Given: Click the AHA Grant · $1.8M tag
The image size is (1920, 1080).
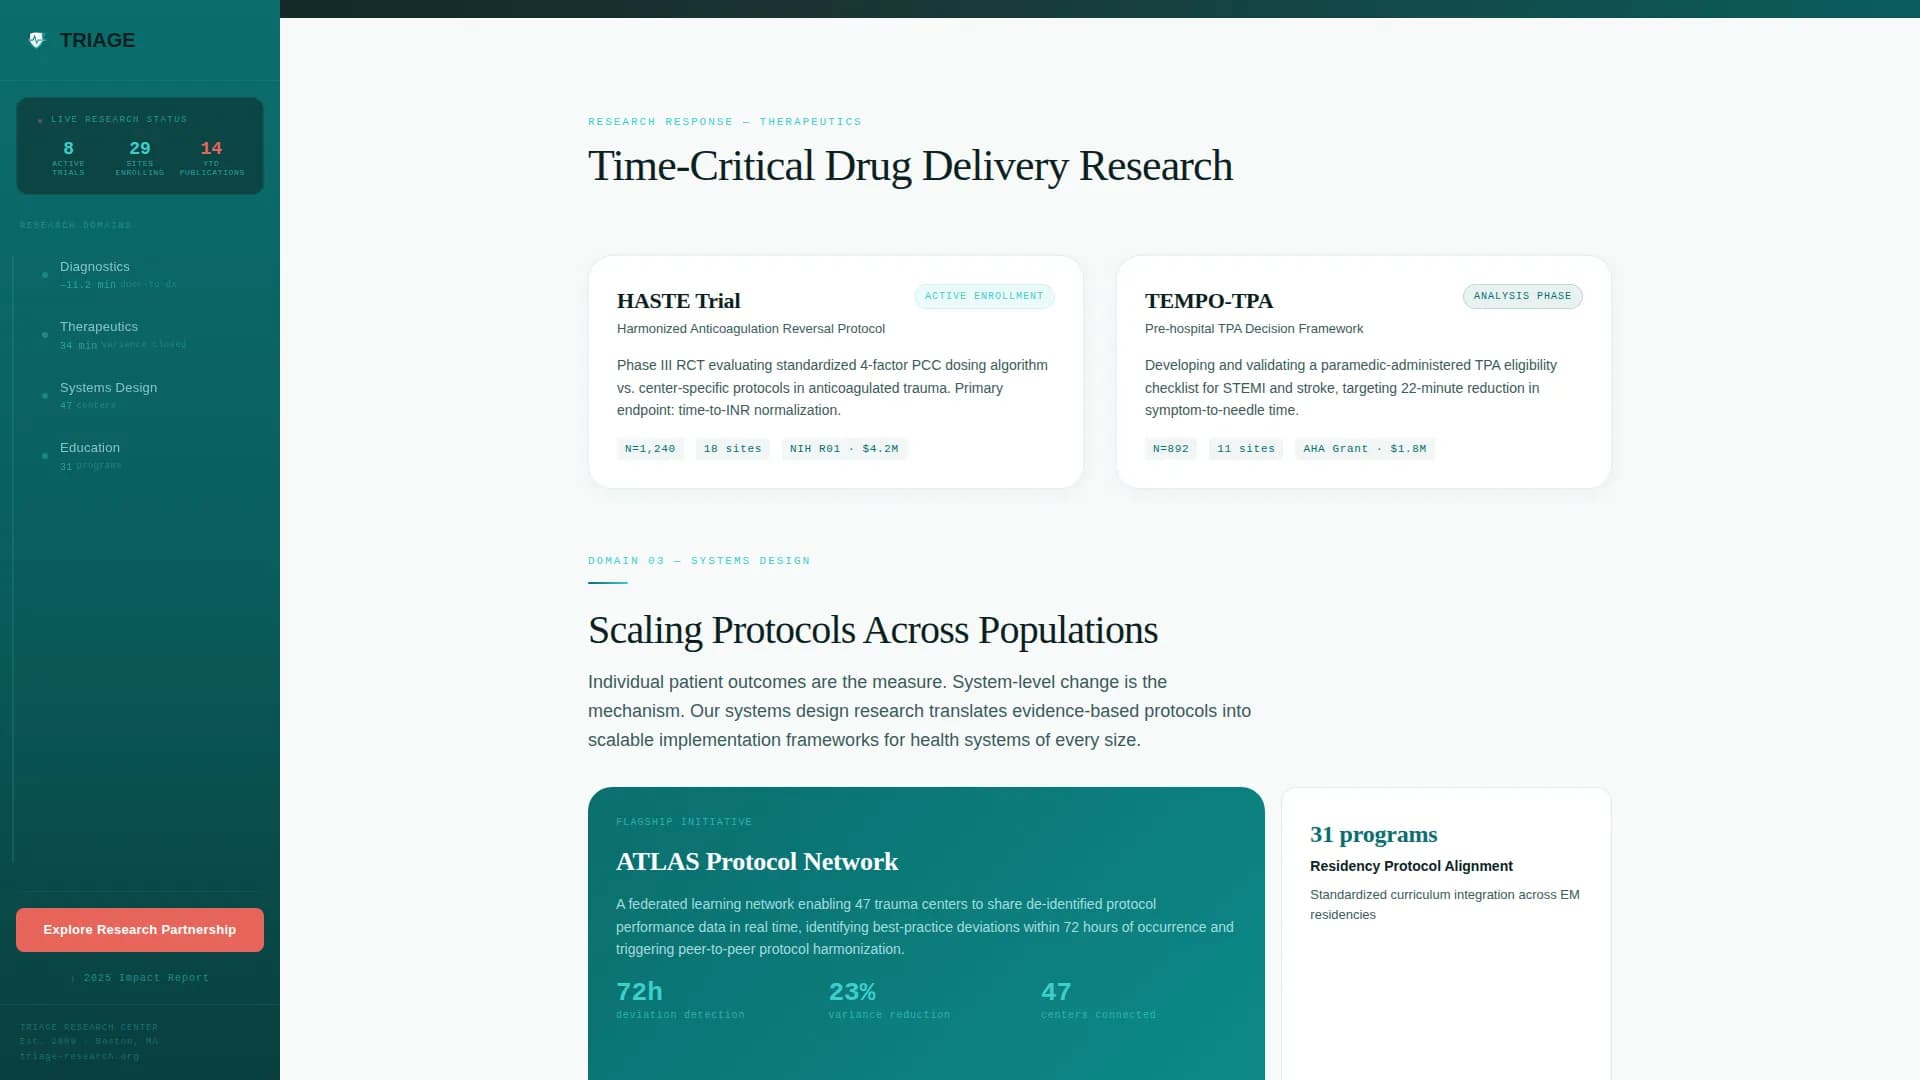Looking at the screenshot, I should (x=1365, y=449).
